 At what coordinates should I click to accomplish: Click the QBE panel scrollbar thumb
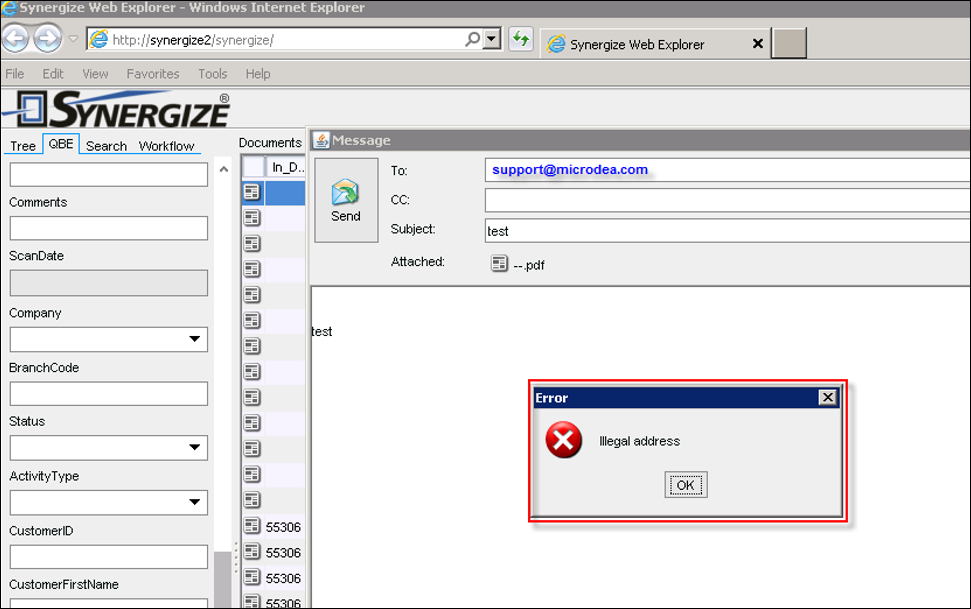click(x=222, y=579)
